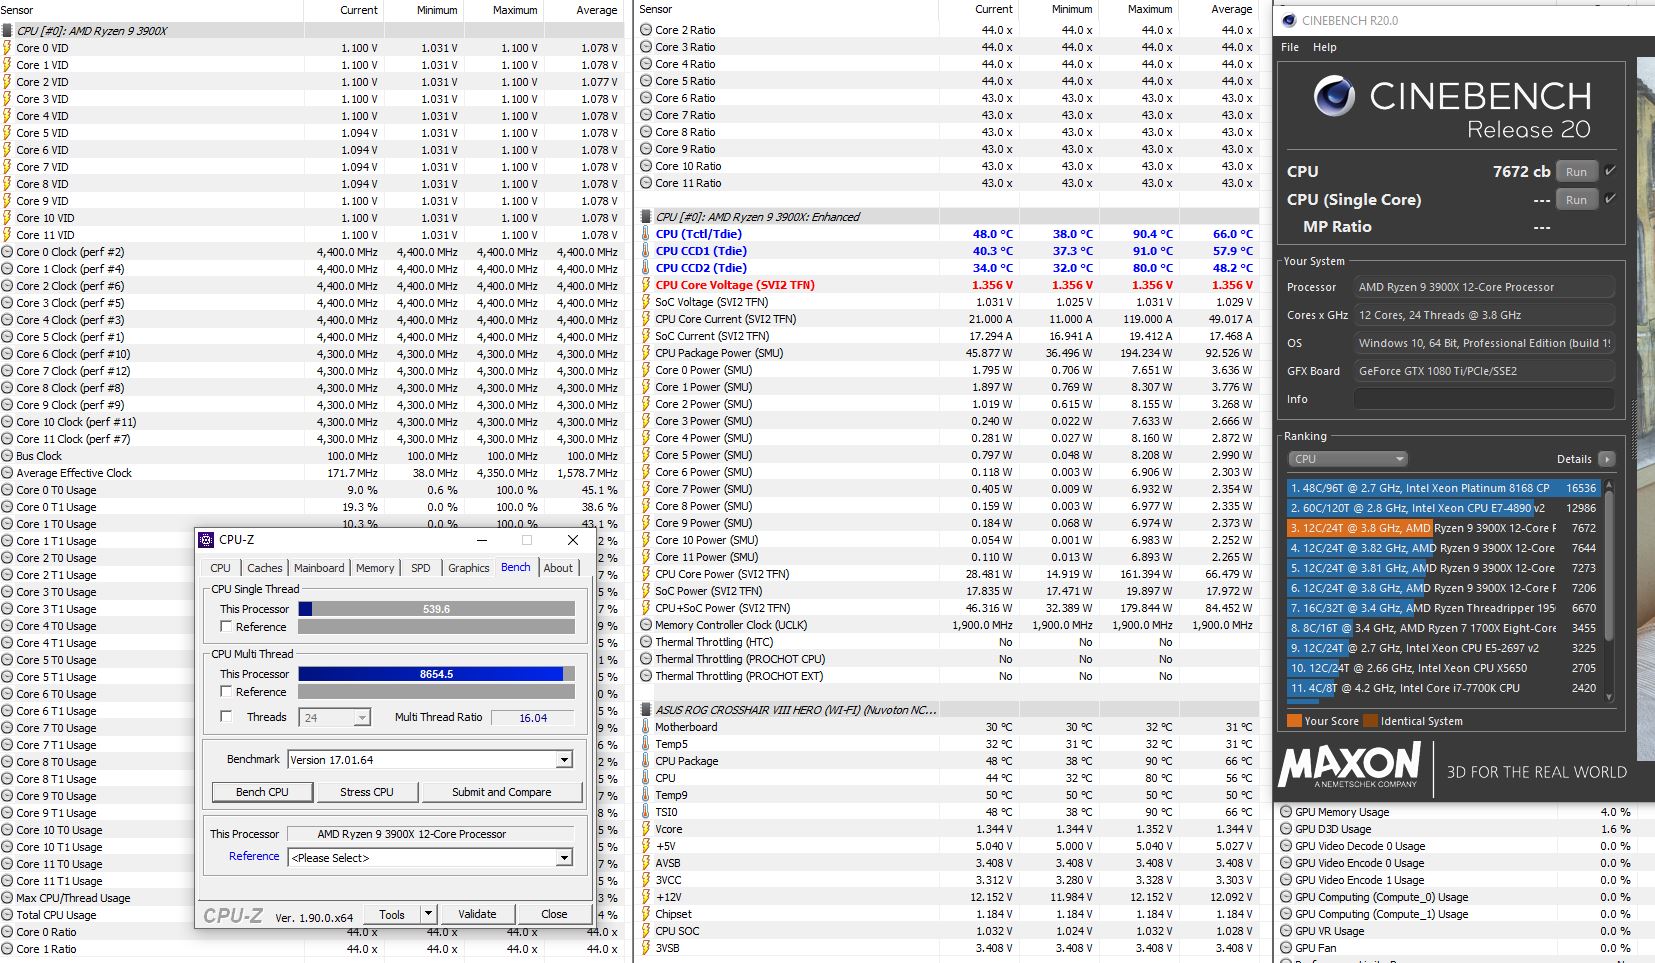The height and width of the screenshot is (963, 1655).
Task: Open the Cinebench Help menu
Action: click(1325, 47)
